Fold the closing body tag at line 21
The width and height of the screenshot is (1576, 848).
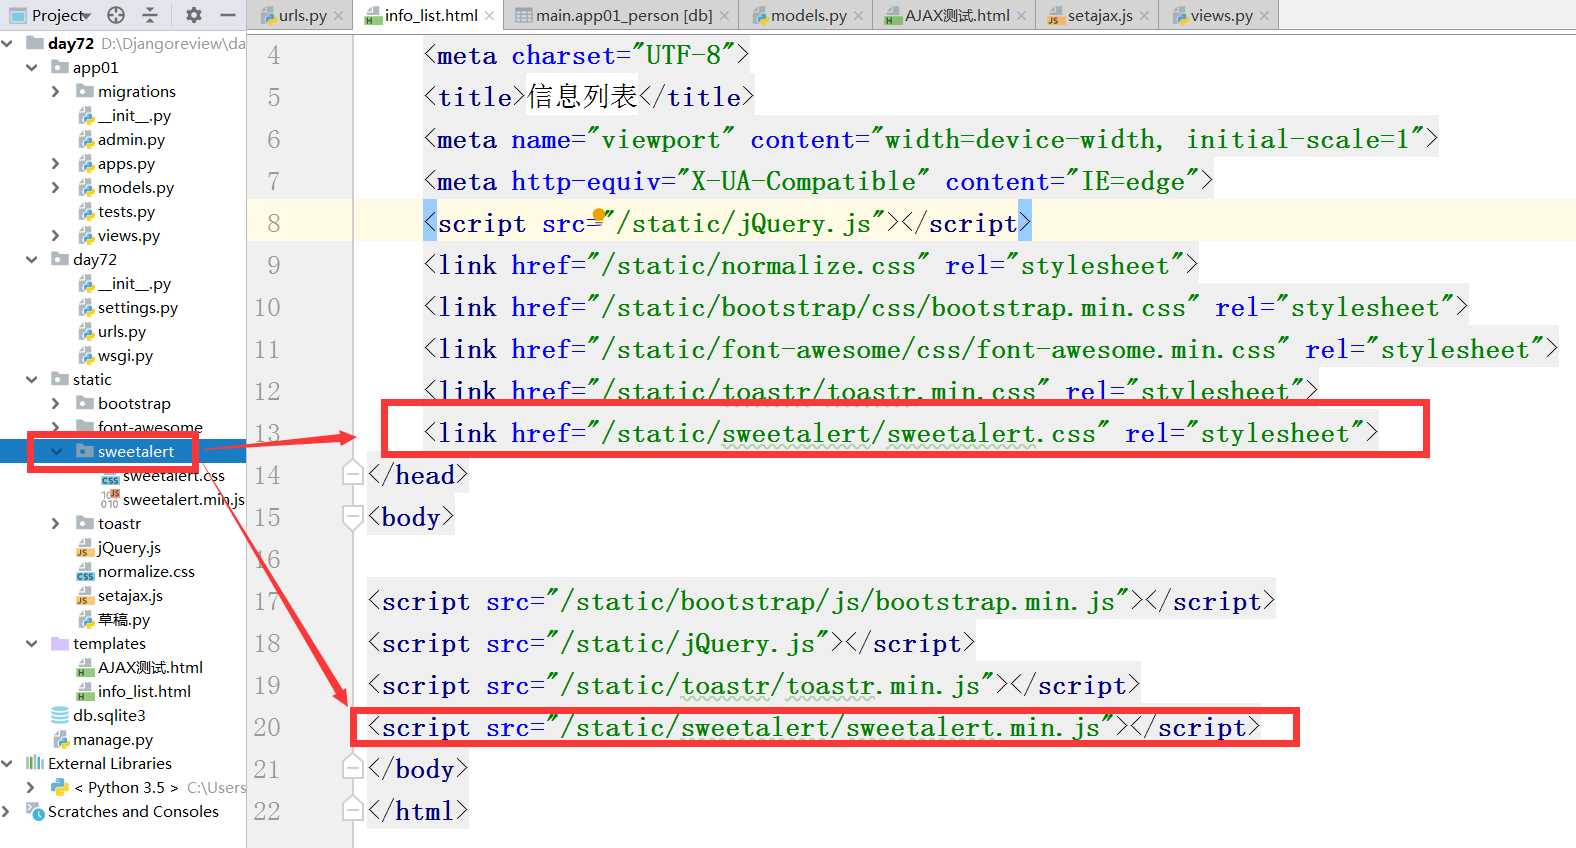point(352,768)
